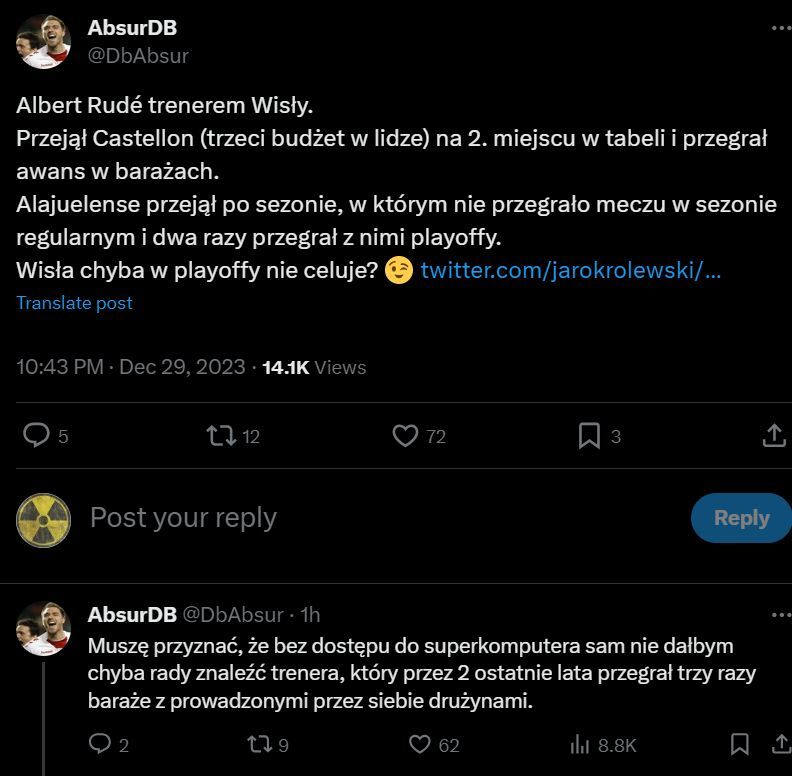Repost the thread reply
The width and height of the screenshot is (792, 776).
[x=259, y=744]
